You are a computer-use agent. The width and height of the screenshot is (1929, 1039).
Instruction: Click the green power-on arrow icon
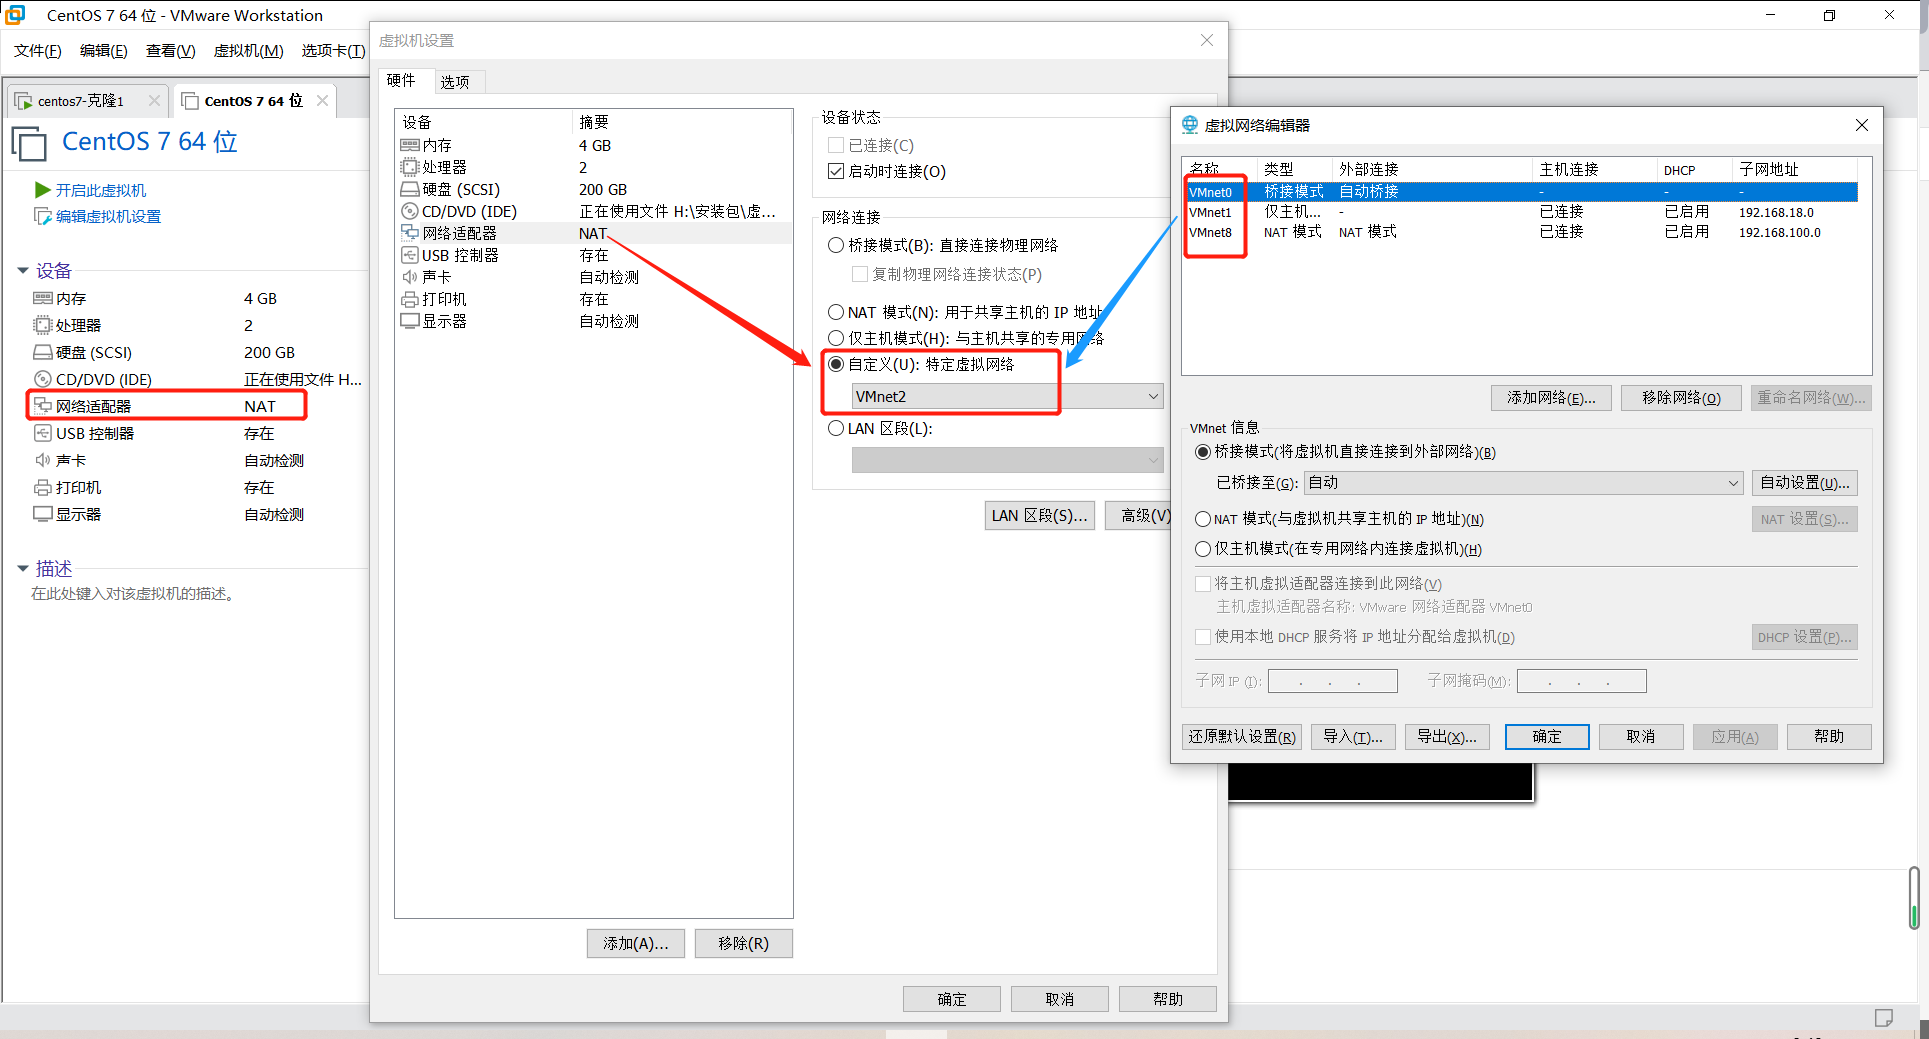[43, 190]
